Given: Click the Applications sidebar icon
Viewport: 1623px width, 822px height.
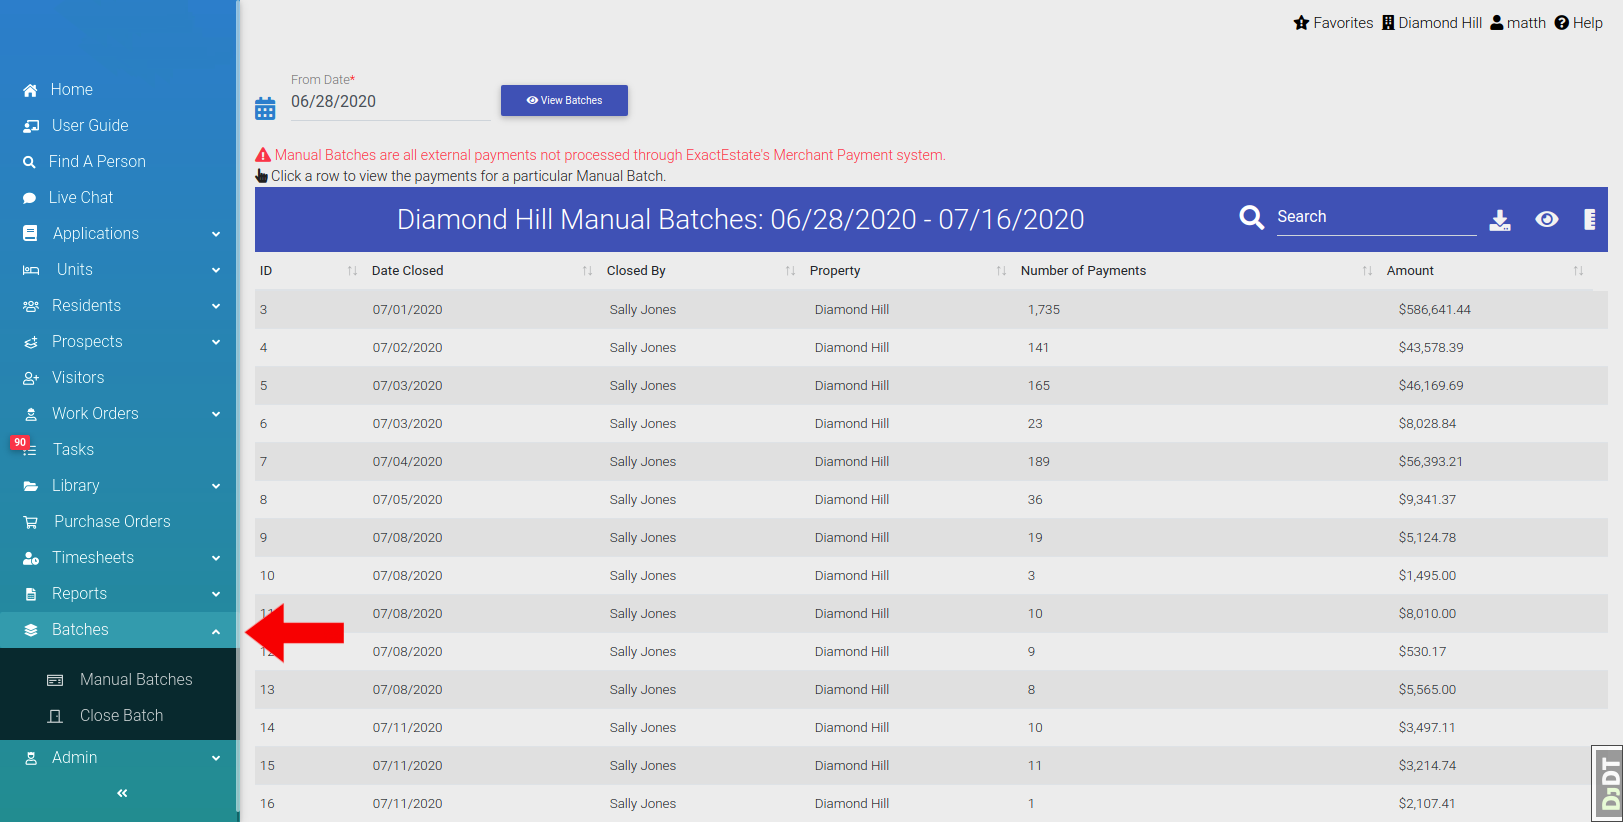Looking at the screenshot, I should [30, 234].
